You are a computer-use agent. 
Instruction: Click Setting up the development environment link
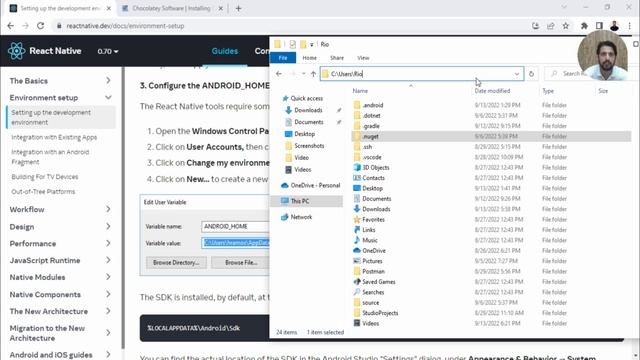point(51,117)
